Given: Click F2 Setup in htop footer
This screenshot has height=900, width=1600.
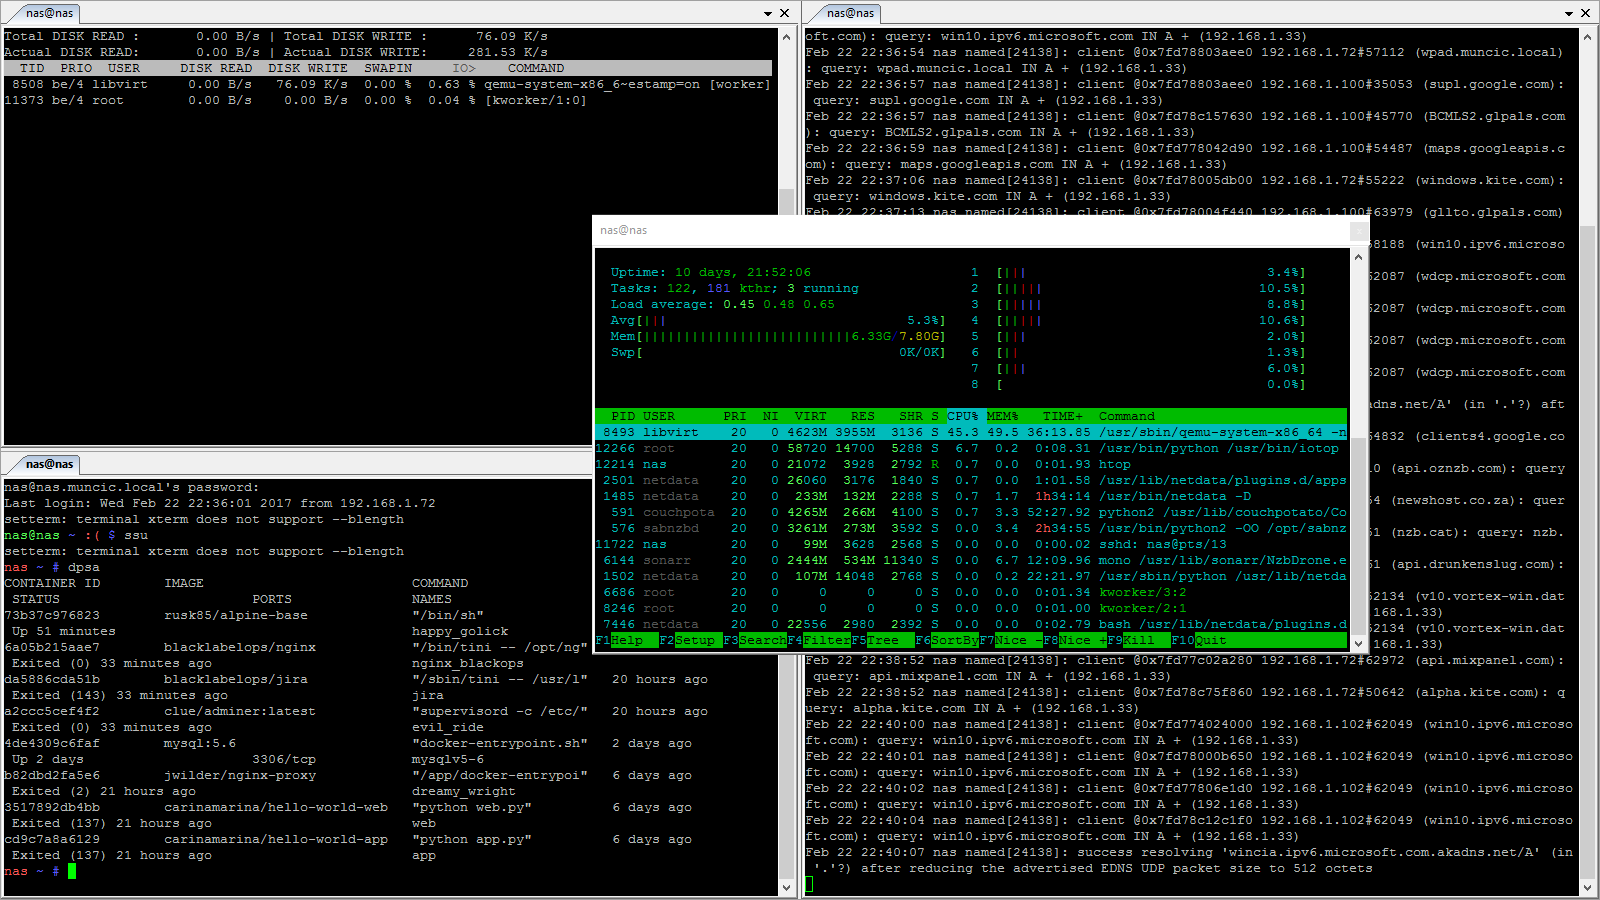Looking at the screenshot, I should [688, 640].
